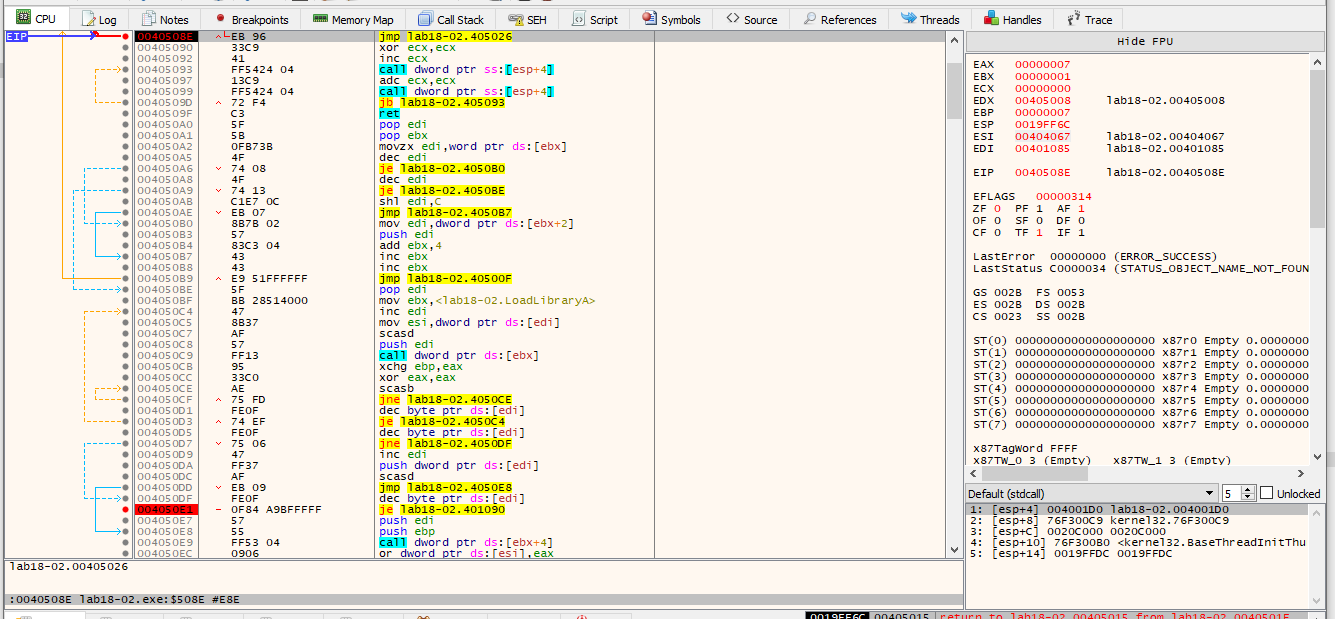Open the Trace tab
The width and height of the screenshot is (1335, 619).
pos(1090,19)
